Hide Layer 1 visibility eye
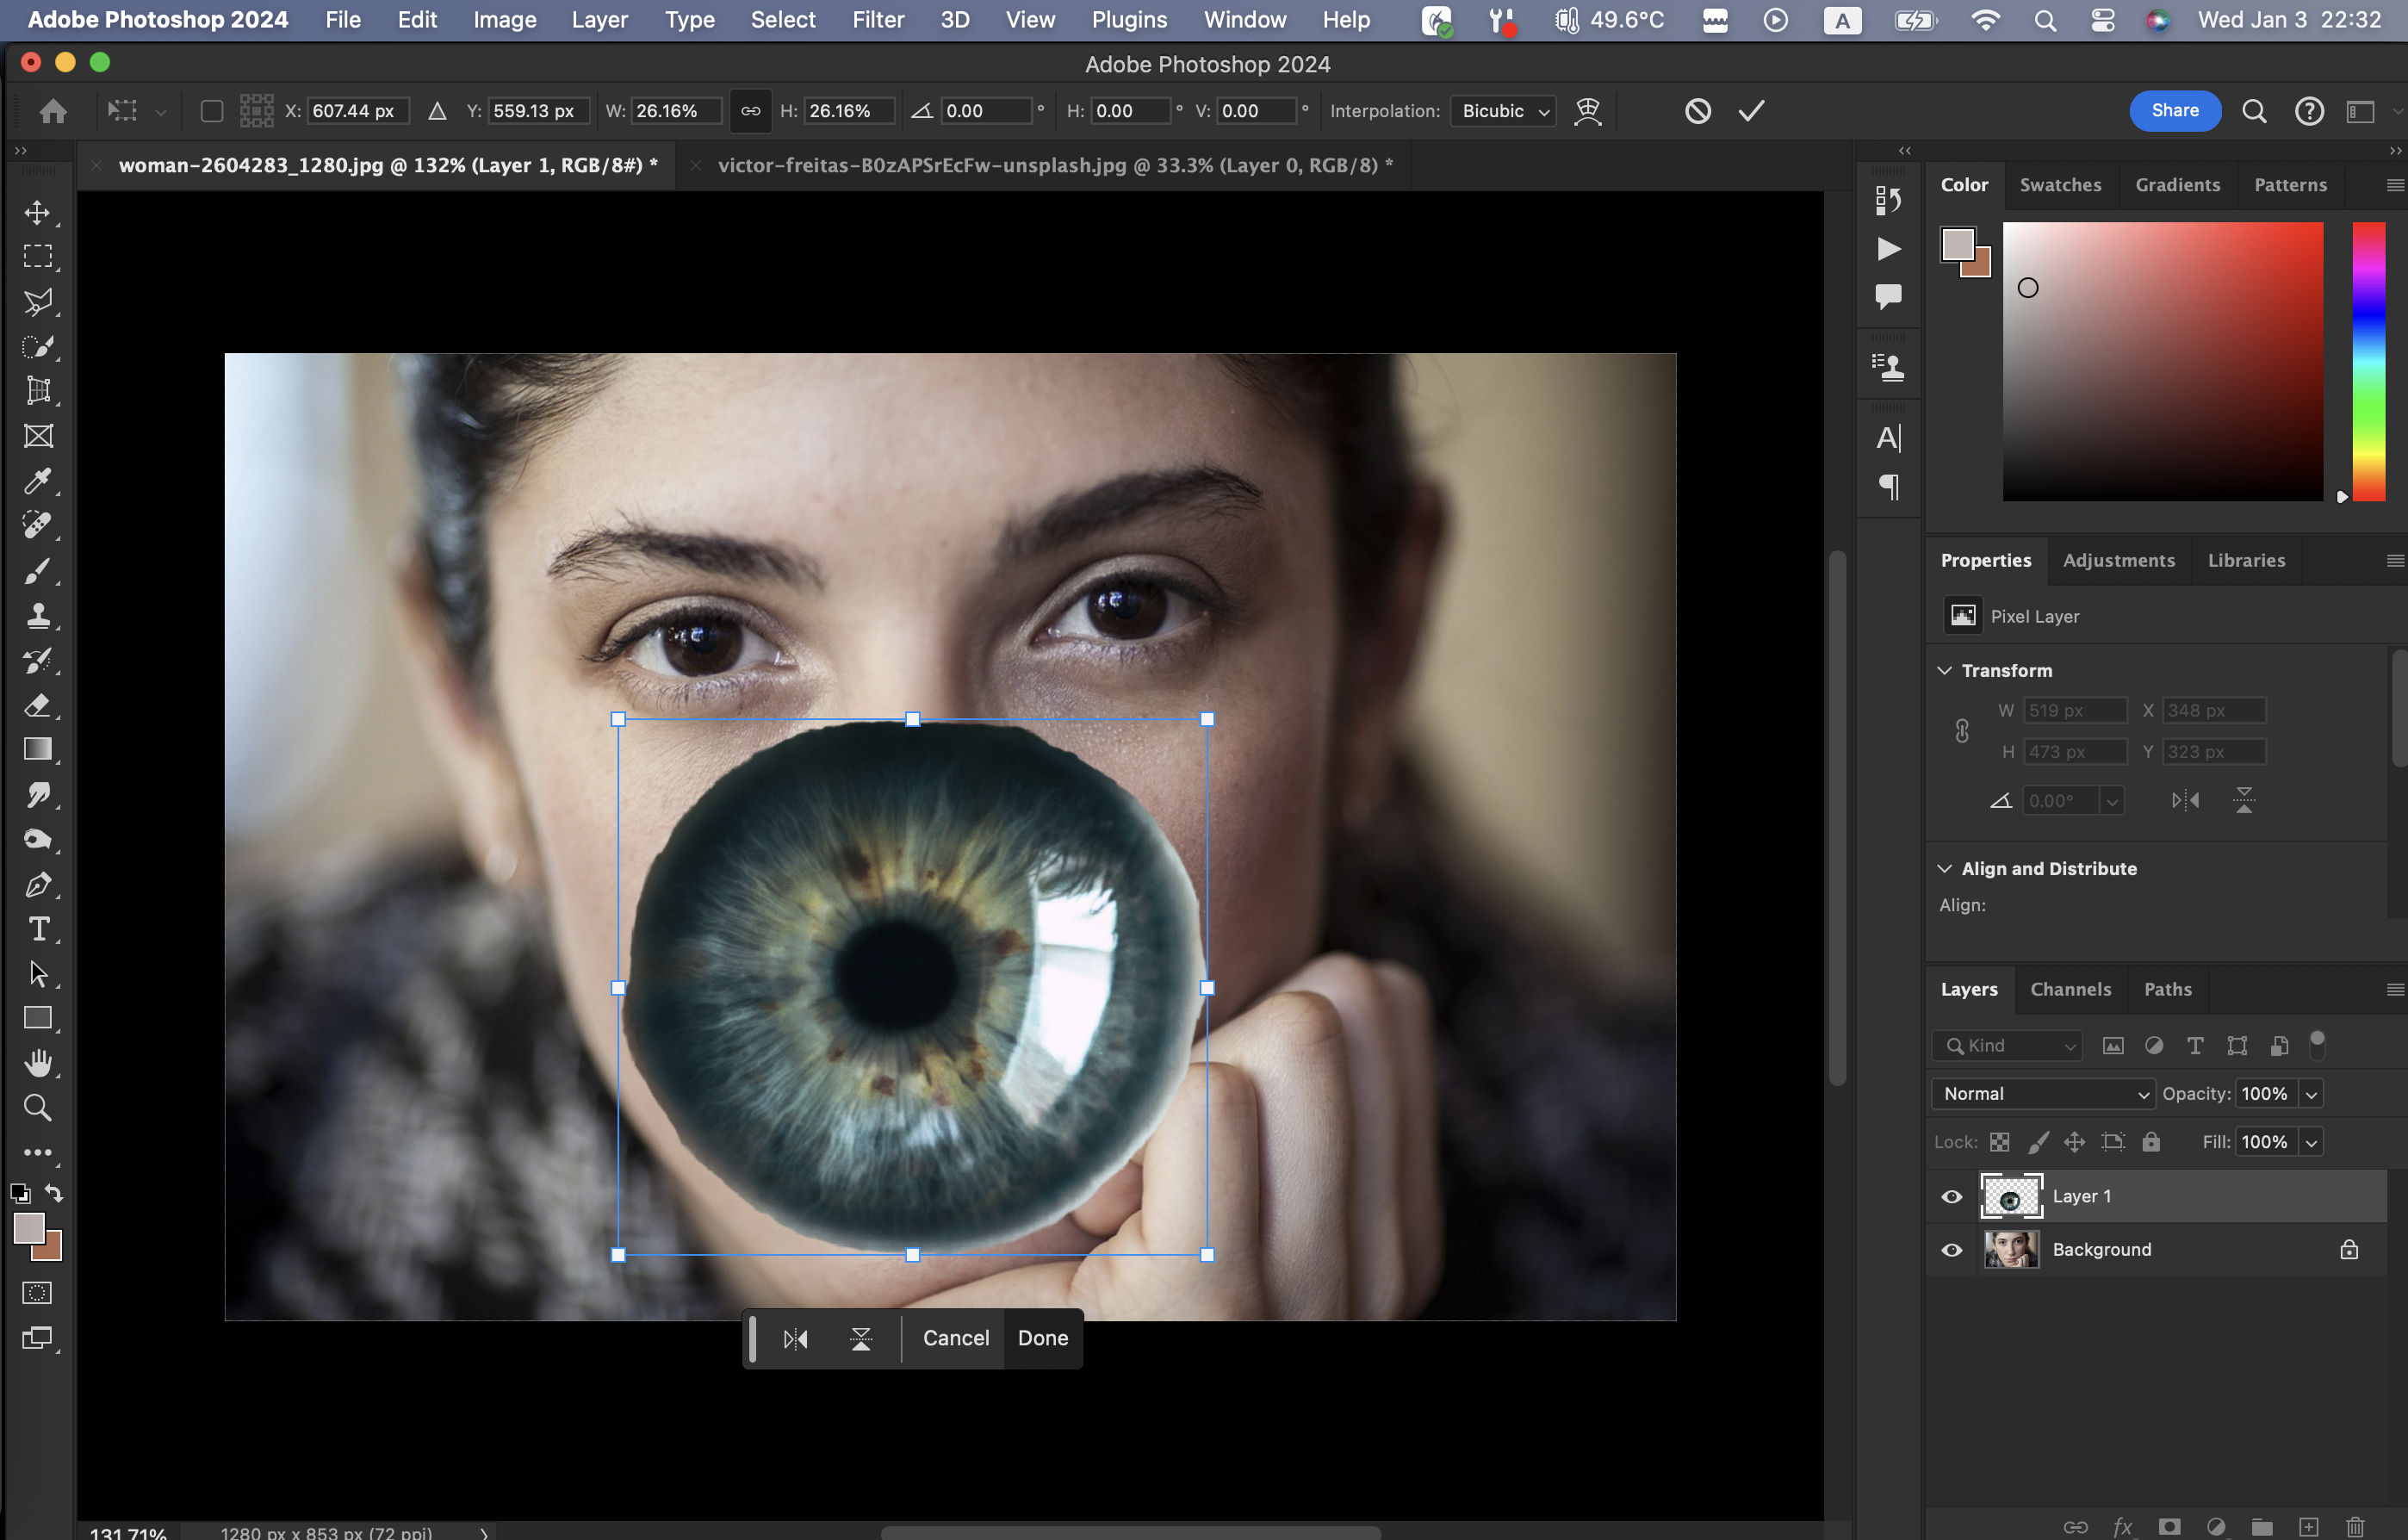 coord(1951,1197)
